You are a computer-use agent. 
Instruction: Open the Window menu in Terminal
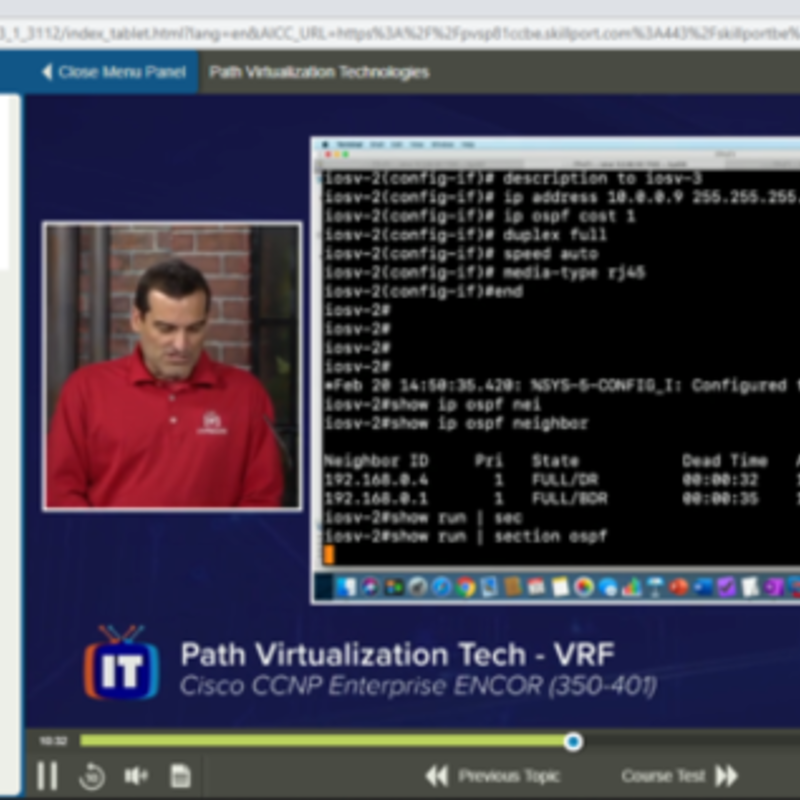click(x=442, y=144)
